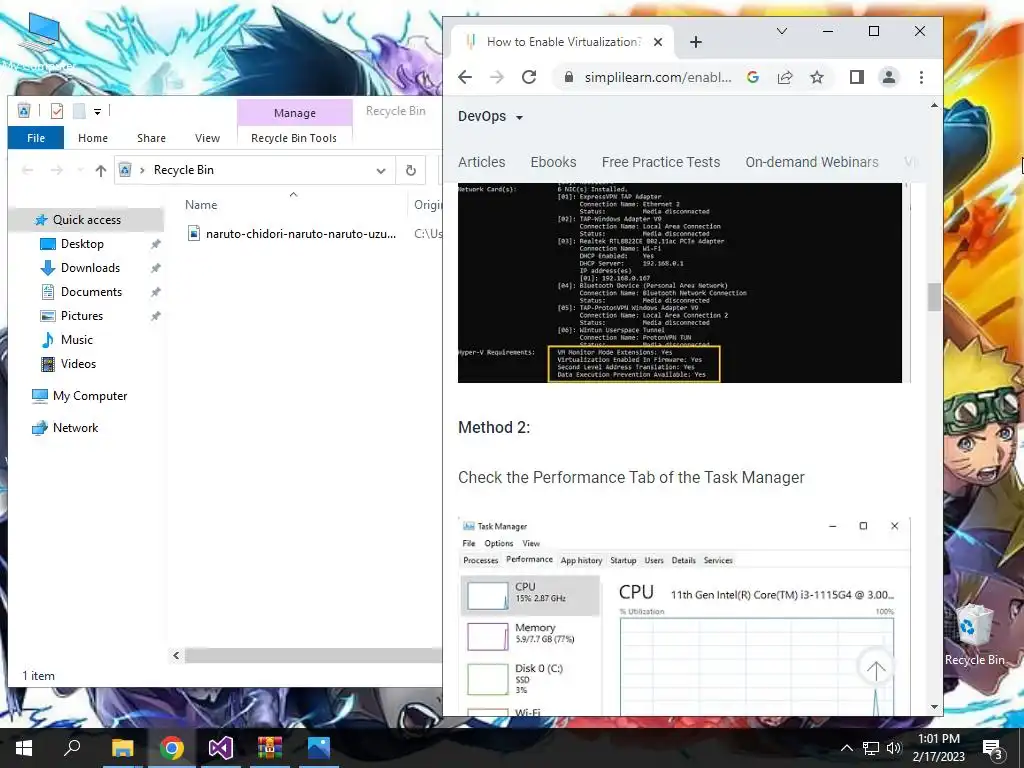
Task: Switch to Chrome from the taskbar
Action: coord(172,748)
